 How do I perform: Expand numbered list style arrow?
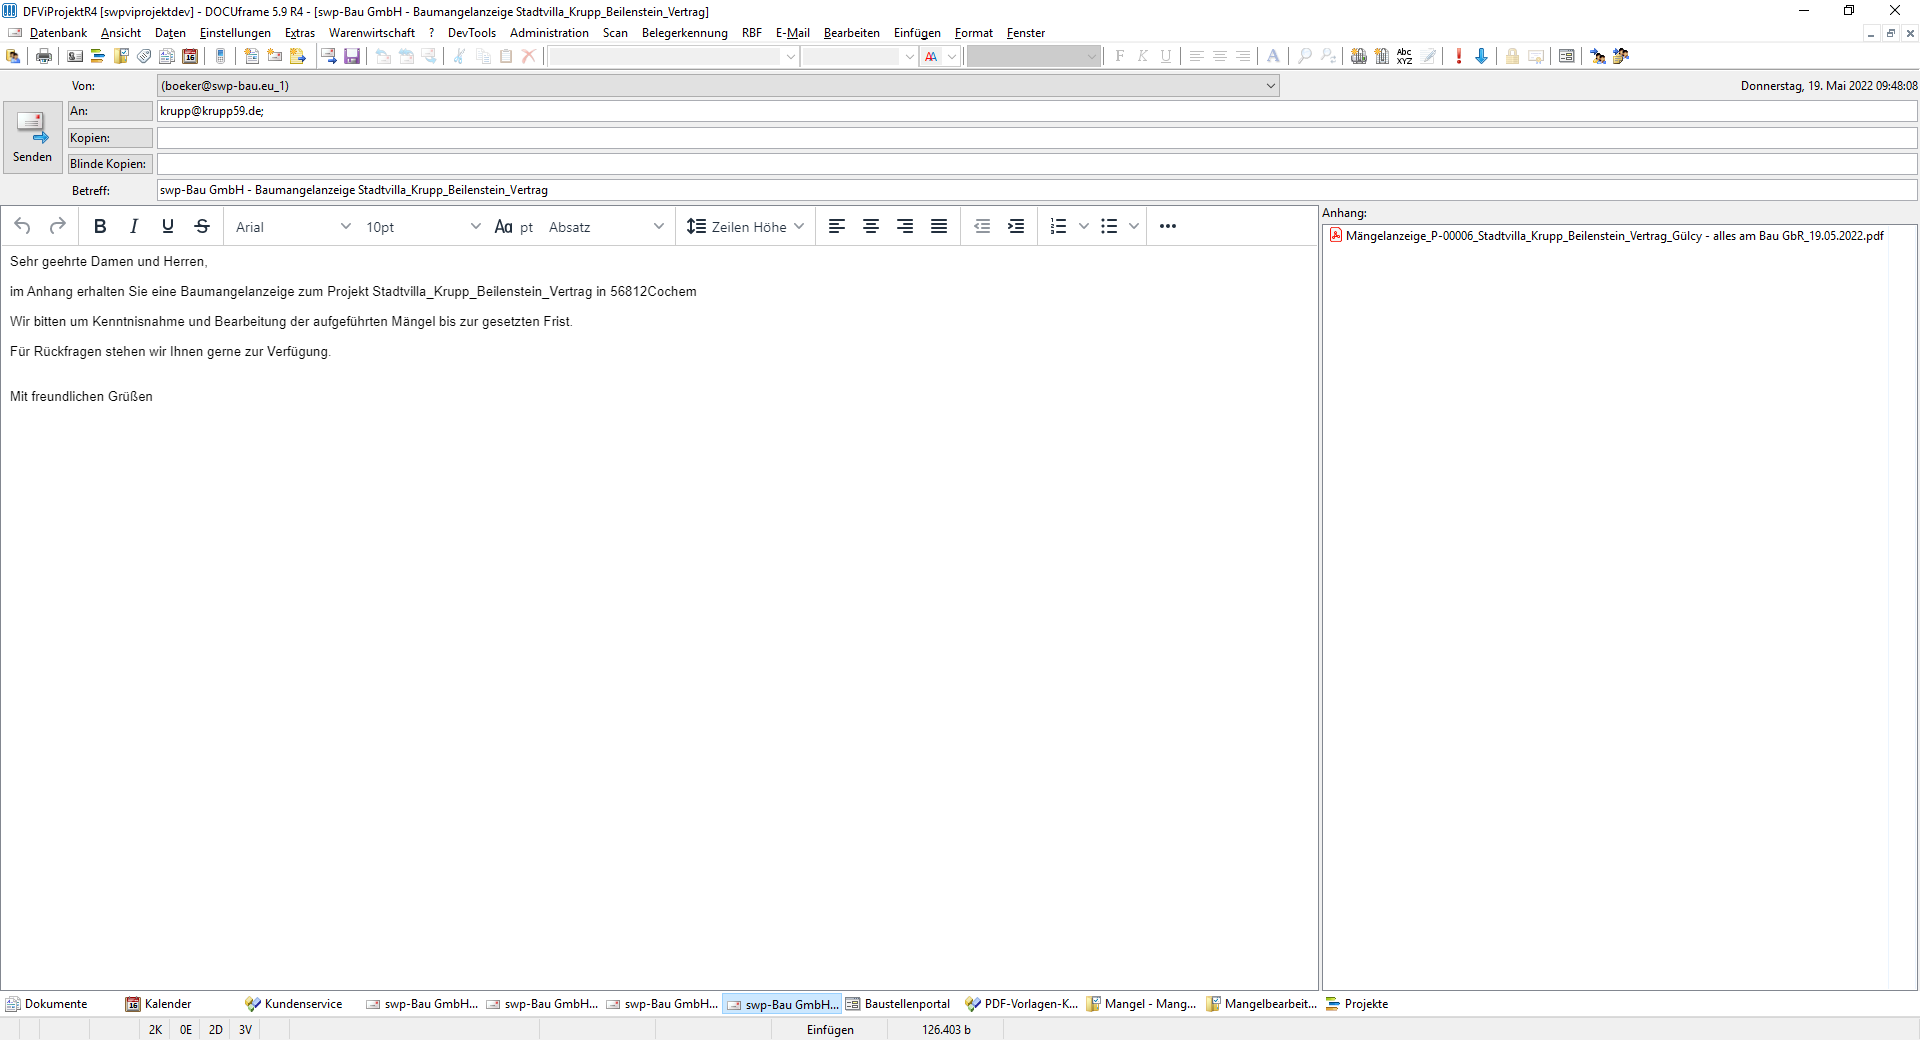[1083, 226]
